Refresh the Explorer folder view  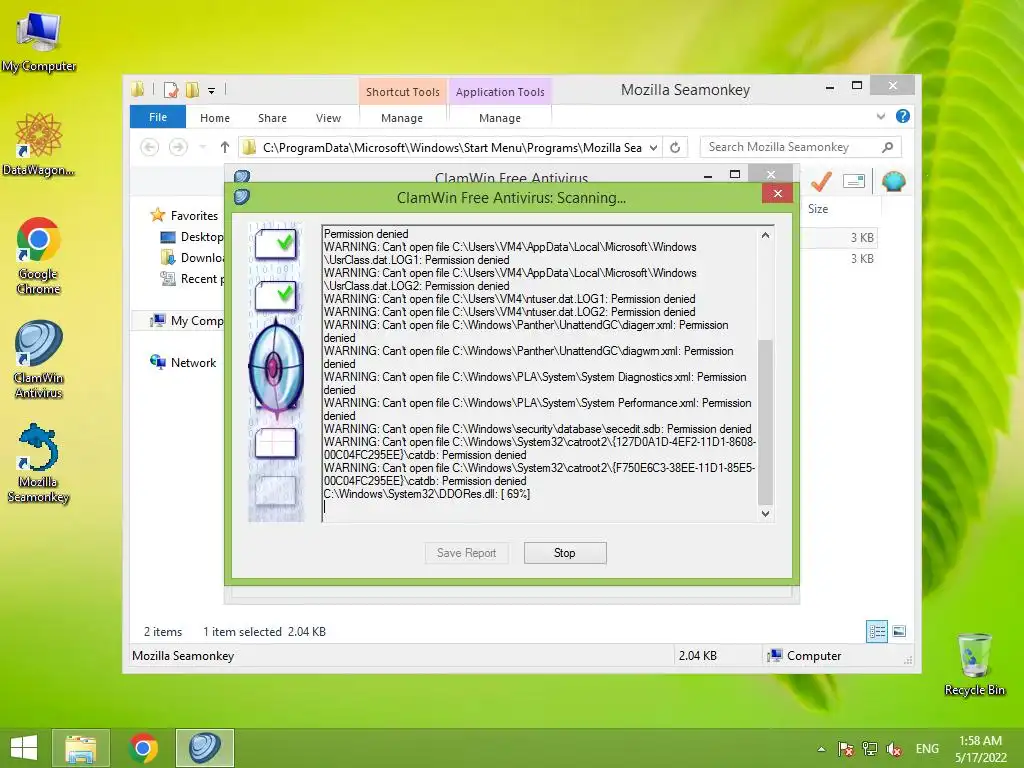tap(675, 148)
